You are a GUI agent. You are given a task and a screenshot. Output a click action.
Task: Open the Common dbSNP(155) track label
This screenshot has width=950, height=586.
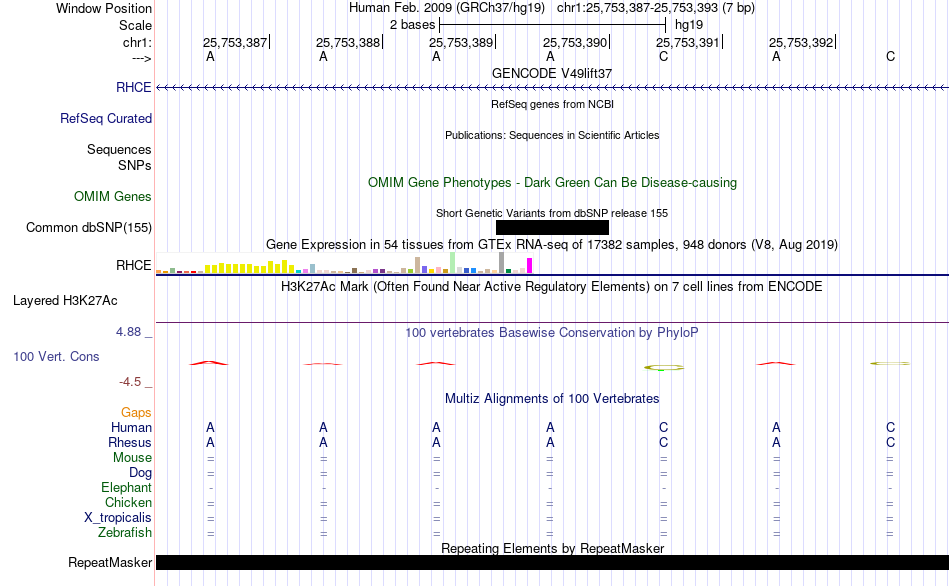pos(88,227)
